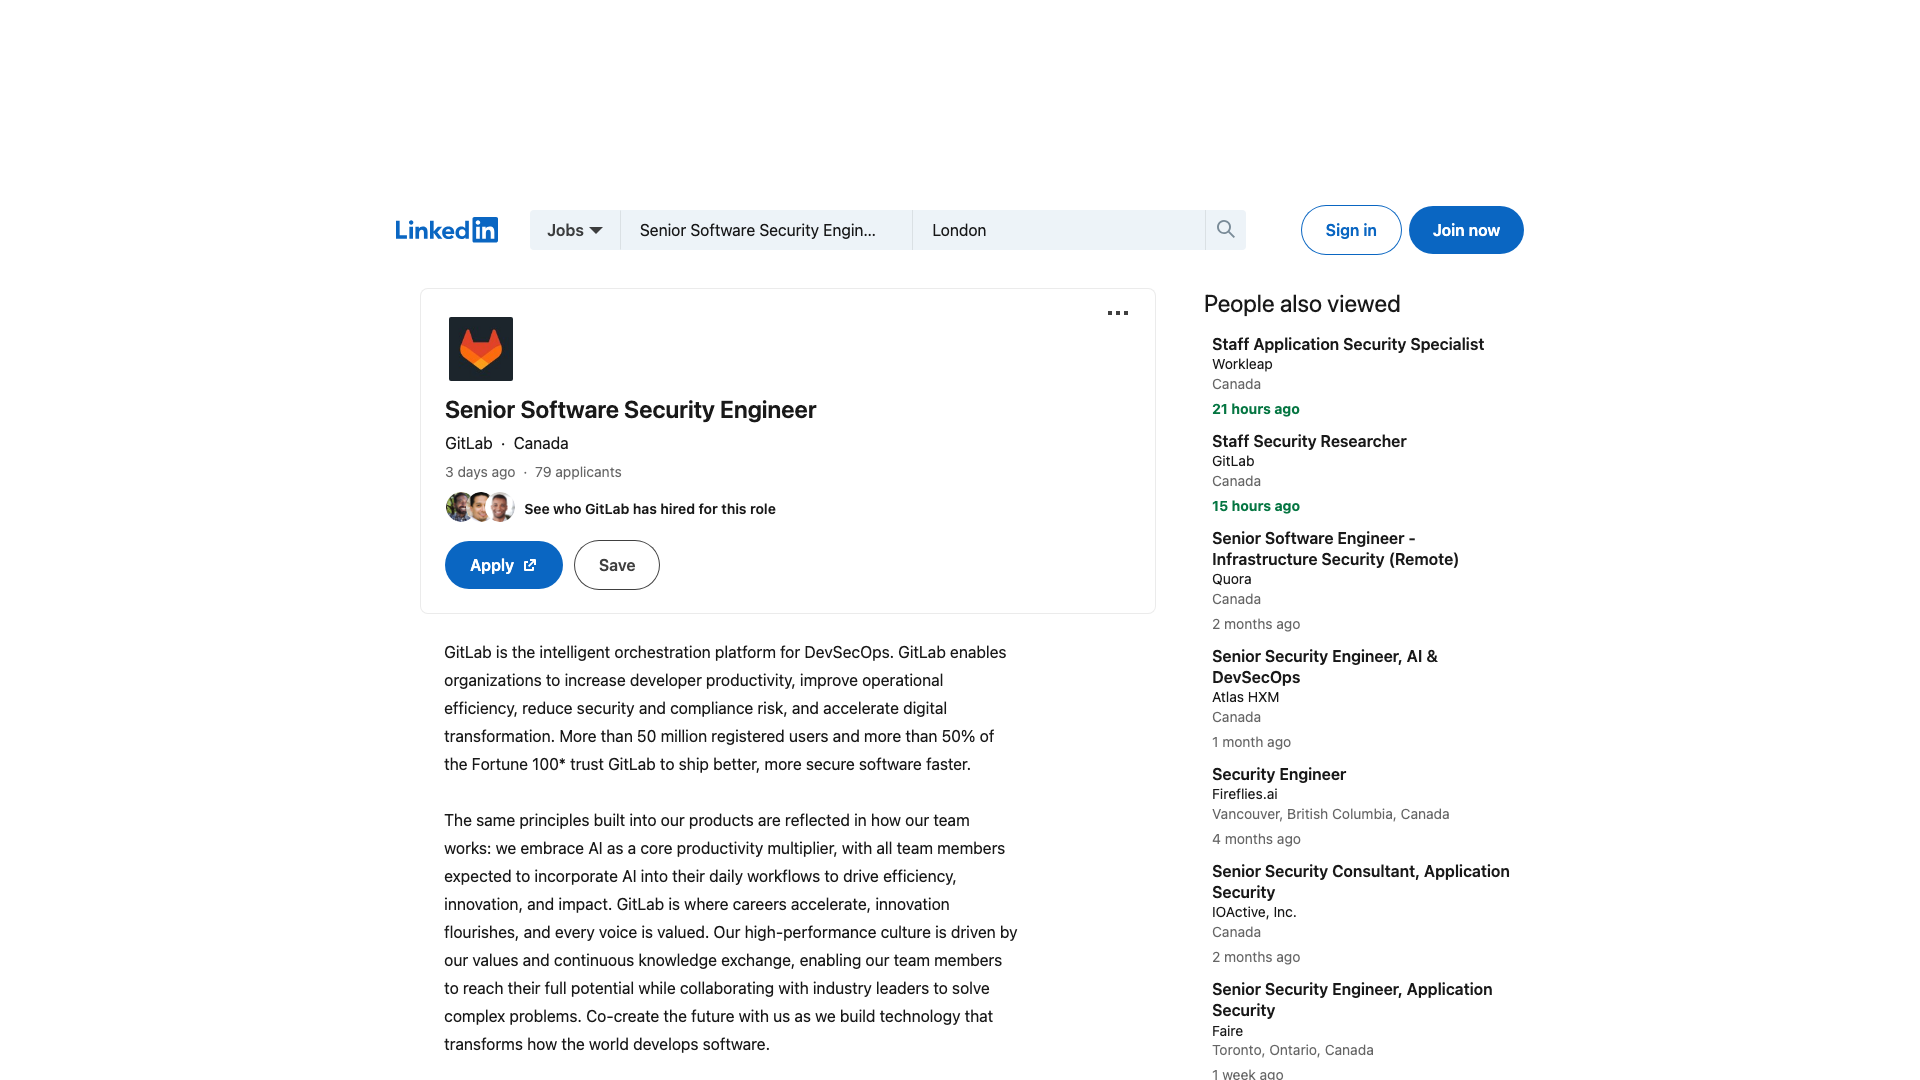
Task: Open Senior Security Engineer, AI & DevSecOps job
Action: (1325, 667)
